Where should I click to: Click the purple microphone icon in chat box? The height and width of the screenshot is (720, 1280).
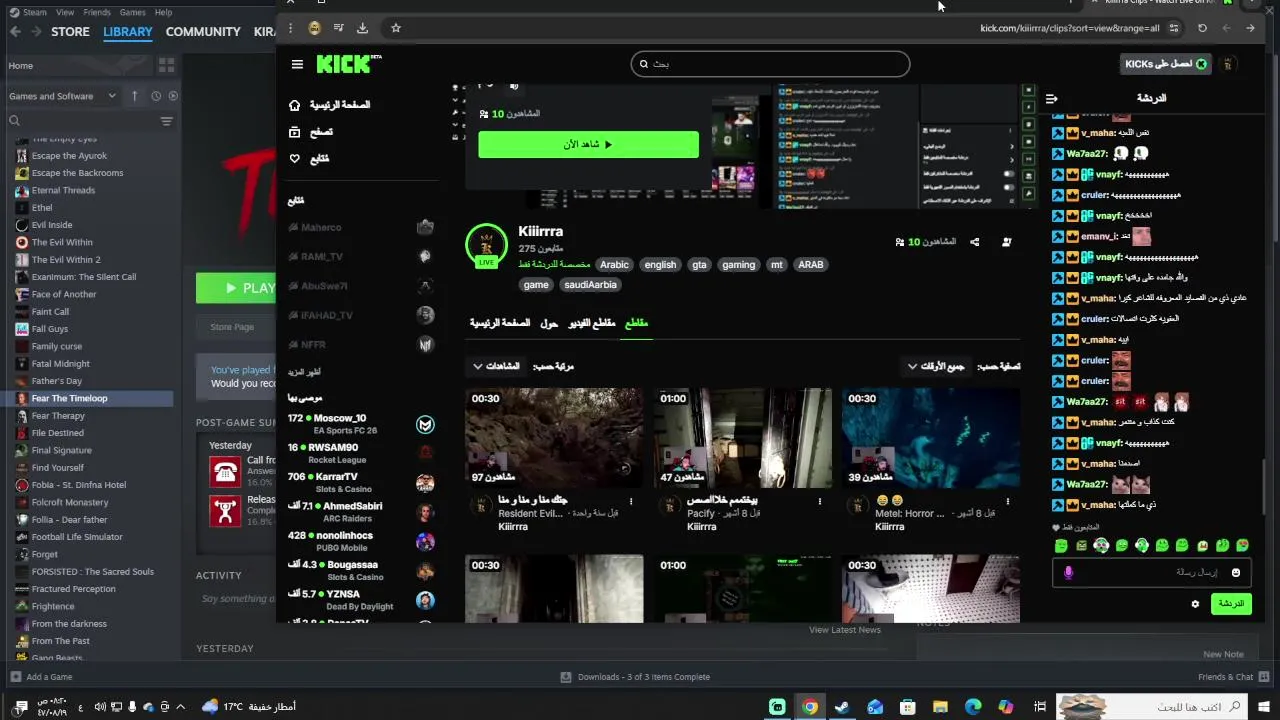[x=1068, y=573]
